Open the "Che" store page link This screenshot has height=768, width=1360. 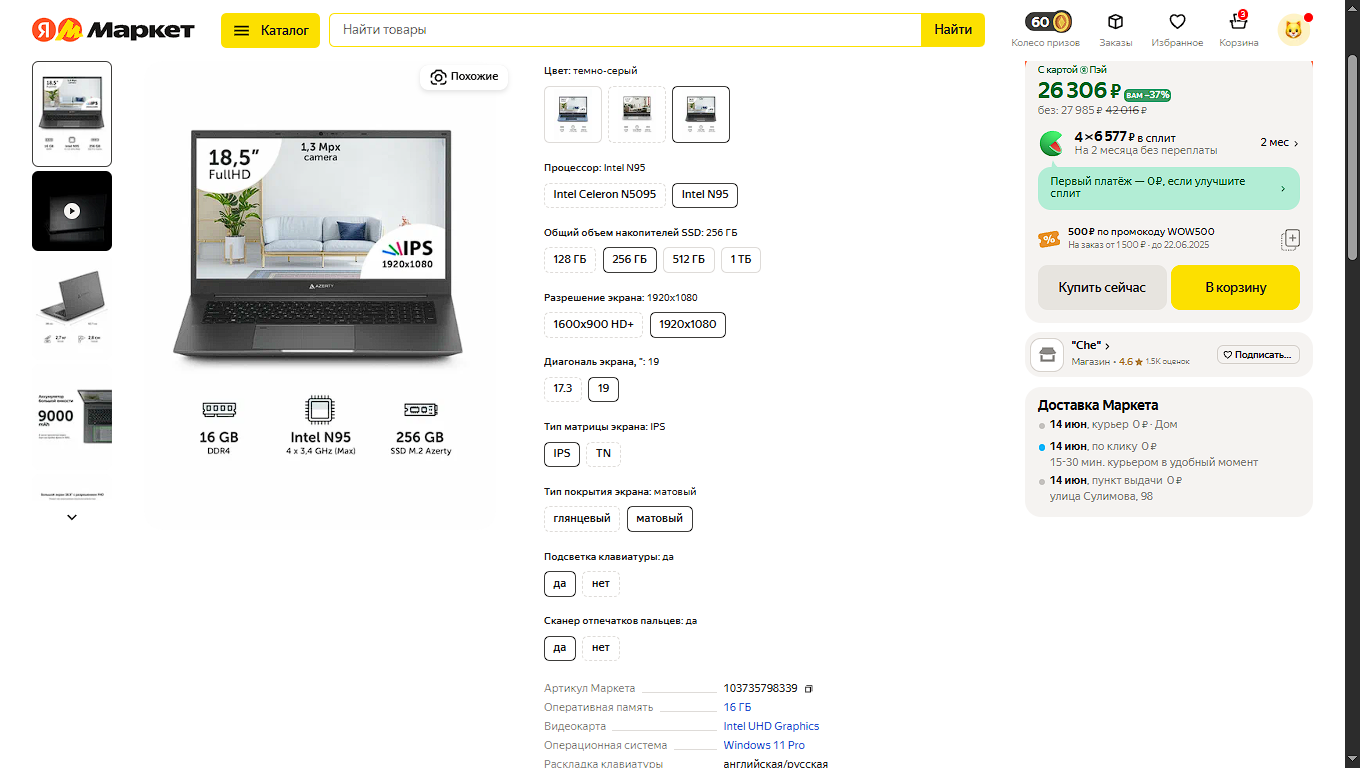point(1090,346)
